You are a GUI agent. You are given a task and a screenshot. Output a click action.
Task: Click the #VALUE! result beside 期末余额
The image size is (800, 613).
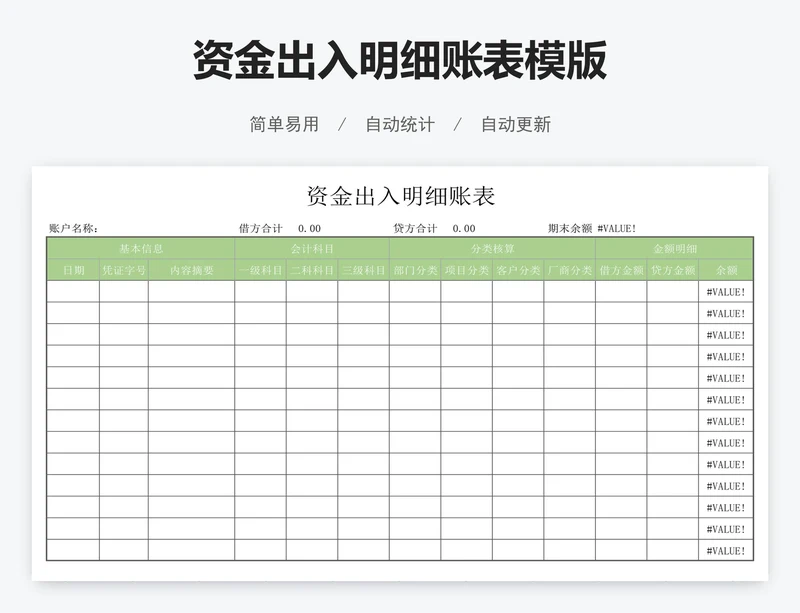click(617, 229)
